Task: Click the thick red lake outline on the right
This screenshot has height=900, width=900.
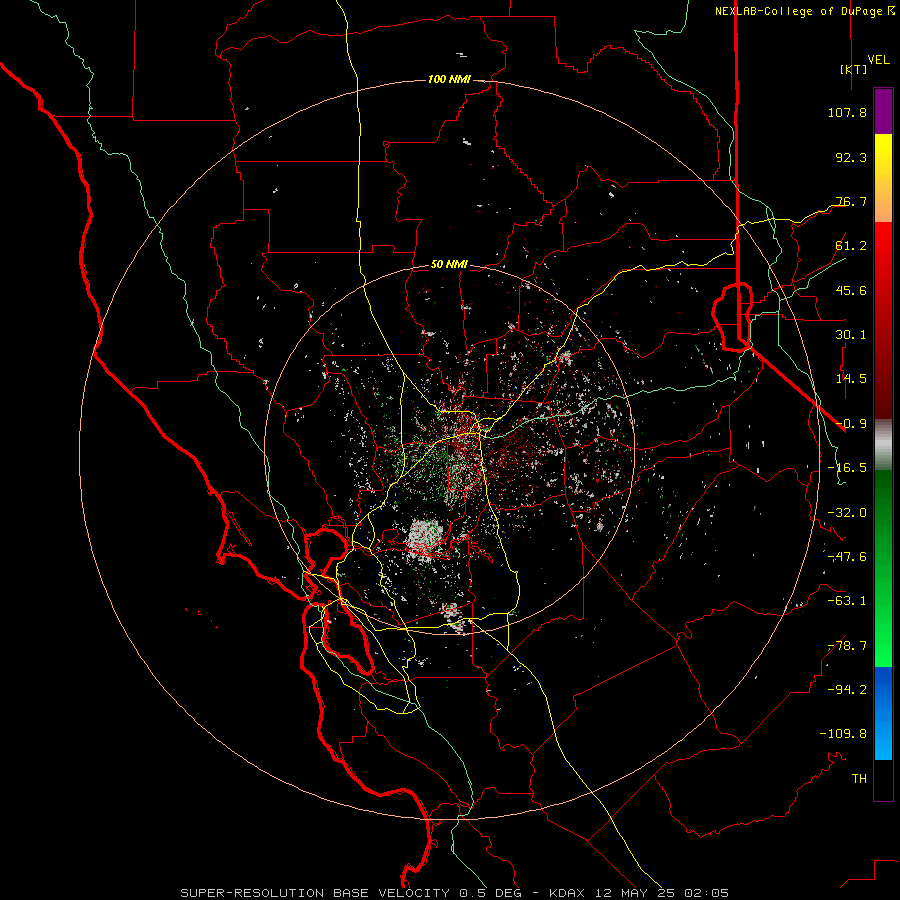Action: point(732,316)
